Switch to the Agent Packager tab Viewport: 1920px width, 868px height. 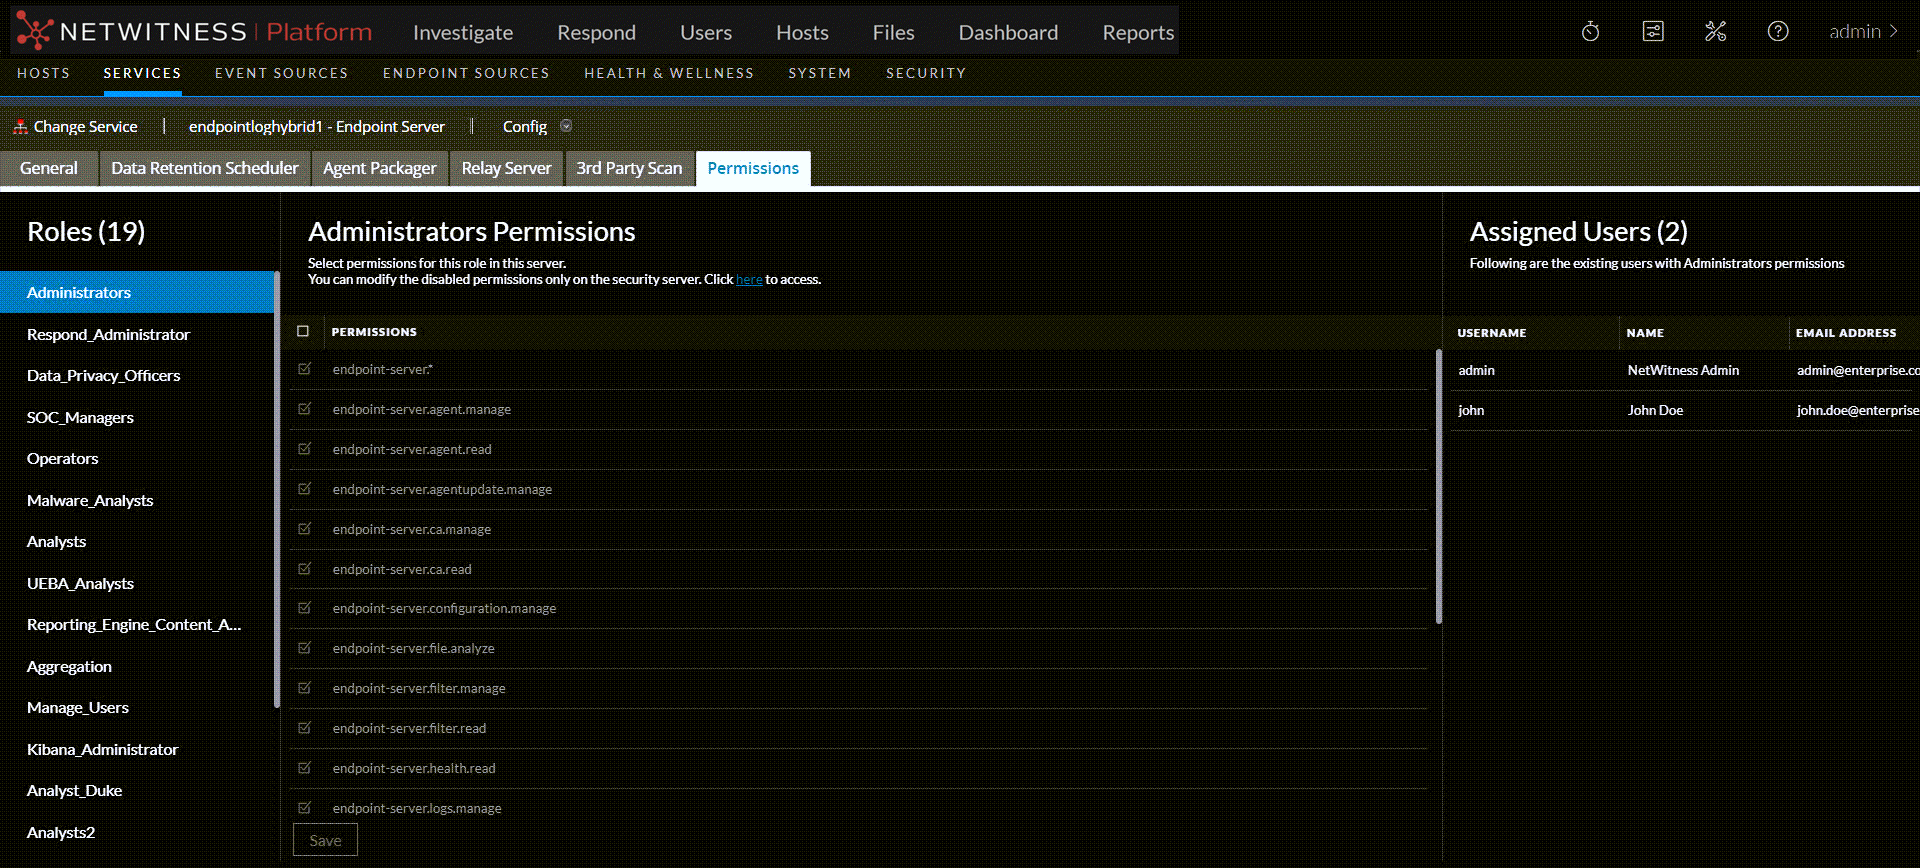(379, 168)
